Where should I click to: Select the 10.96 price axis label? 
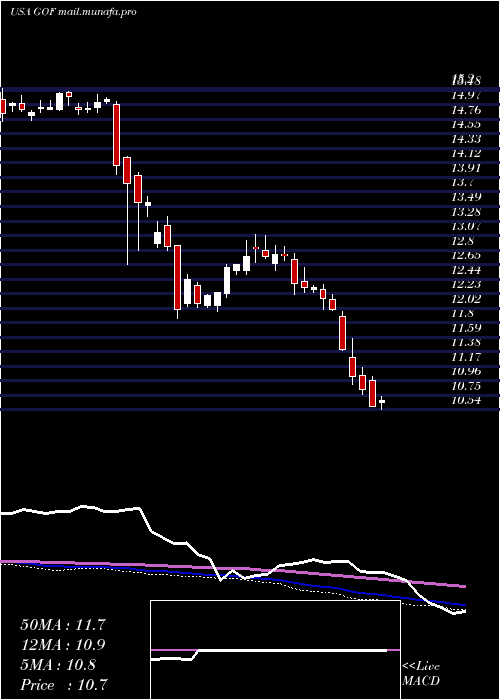click(x=466, y=371)
